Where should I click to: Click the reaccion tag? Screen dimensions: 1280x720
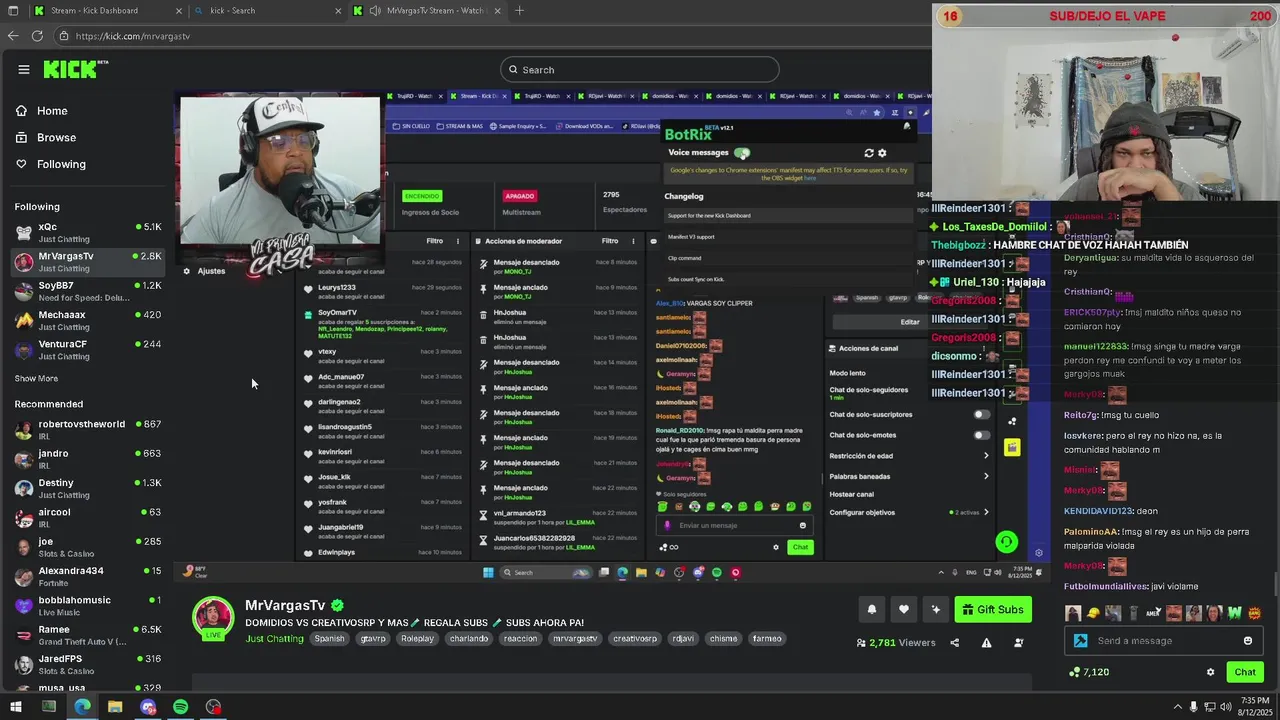pos(520,638)
